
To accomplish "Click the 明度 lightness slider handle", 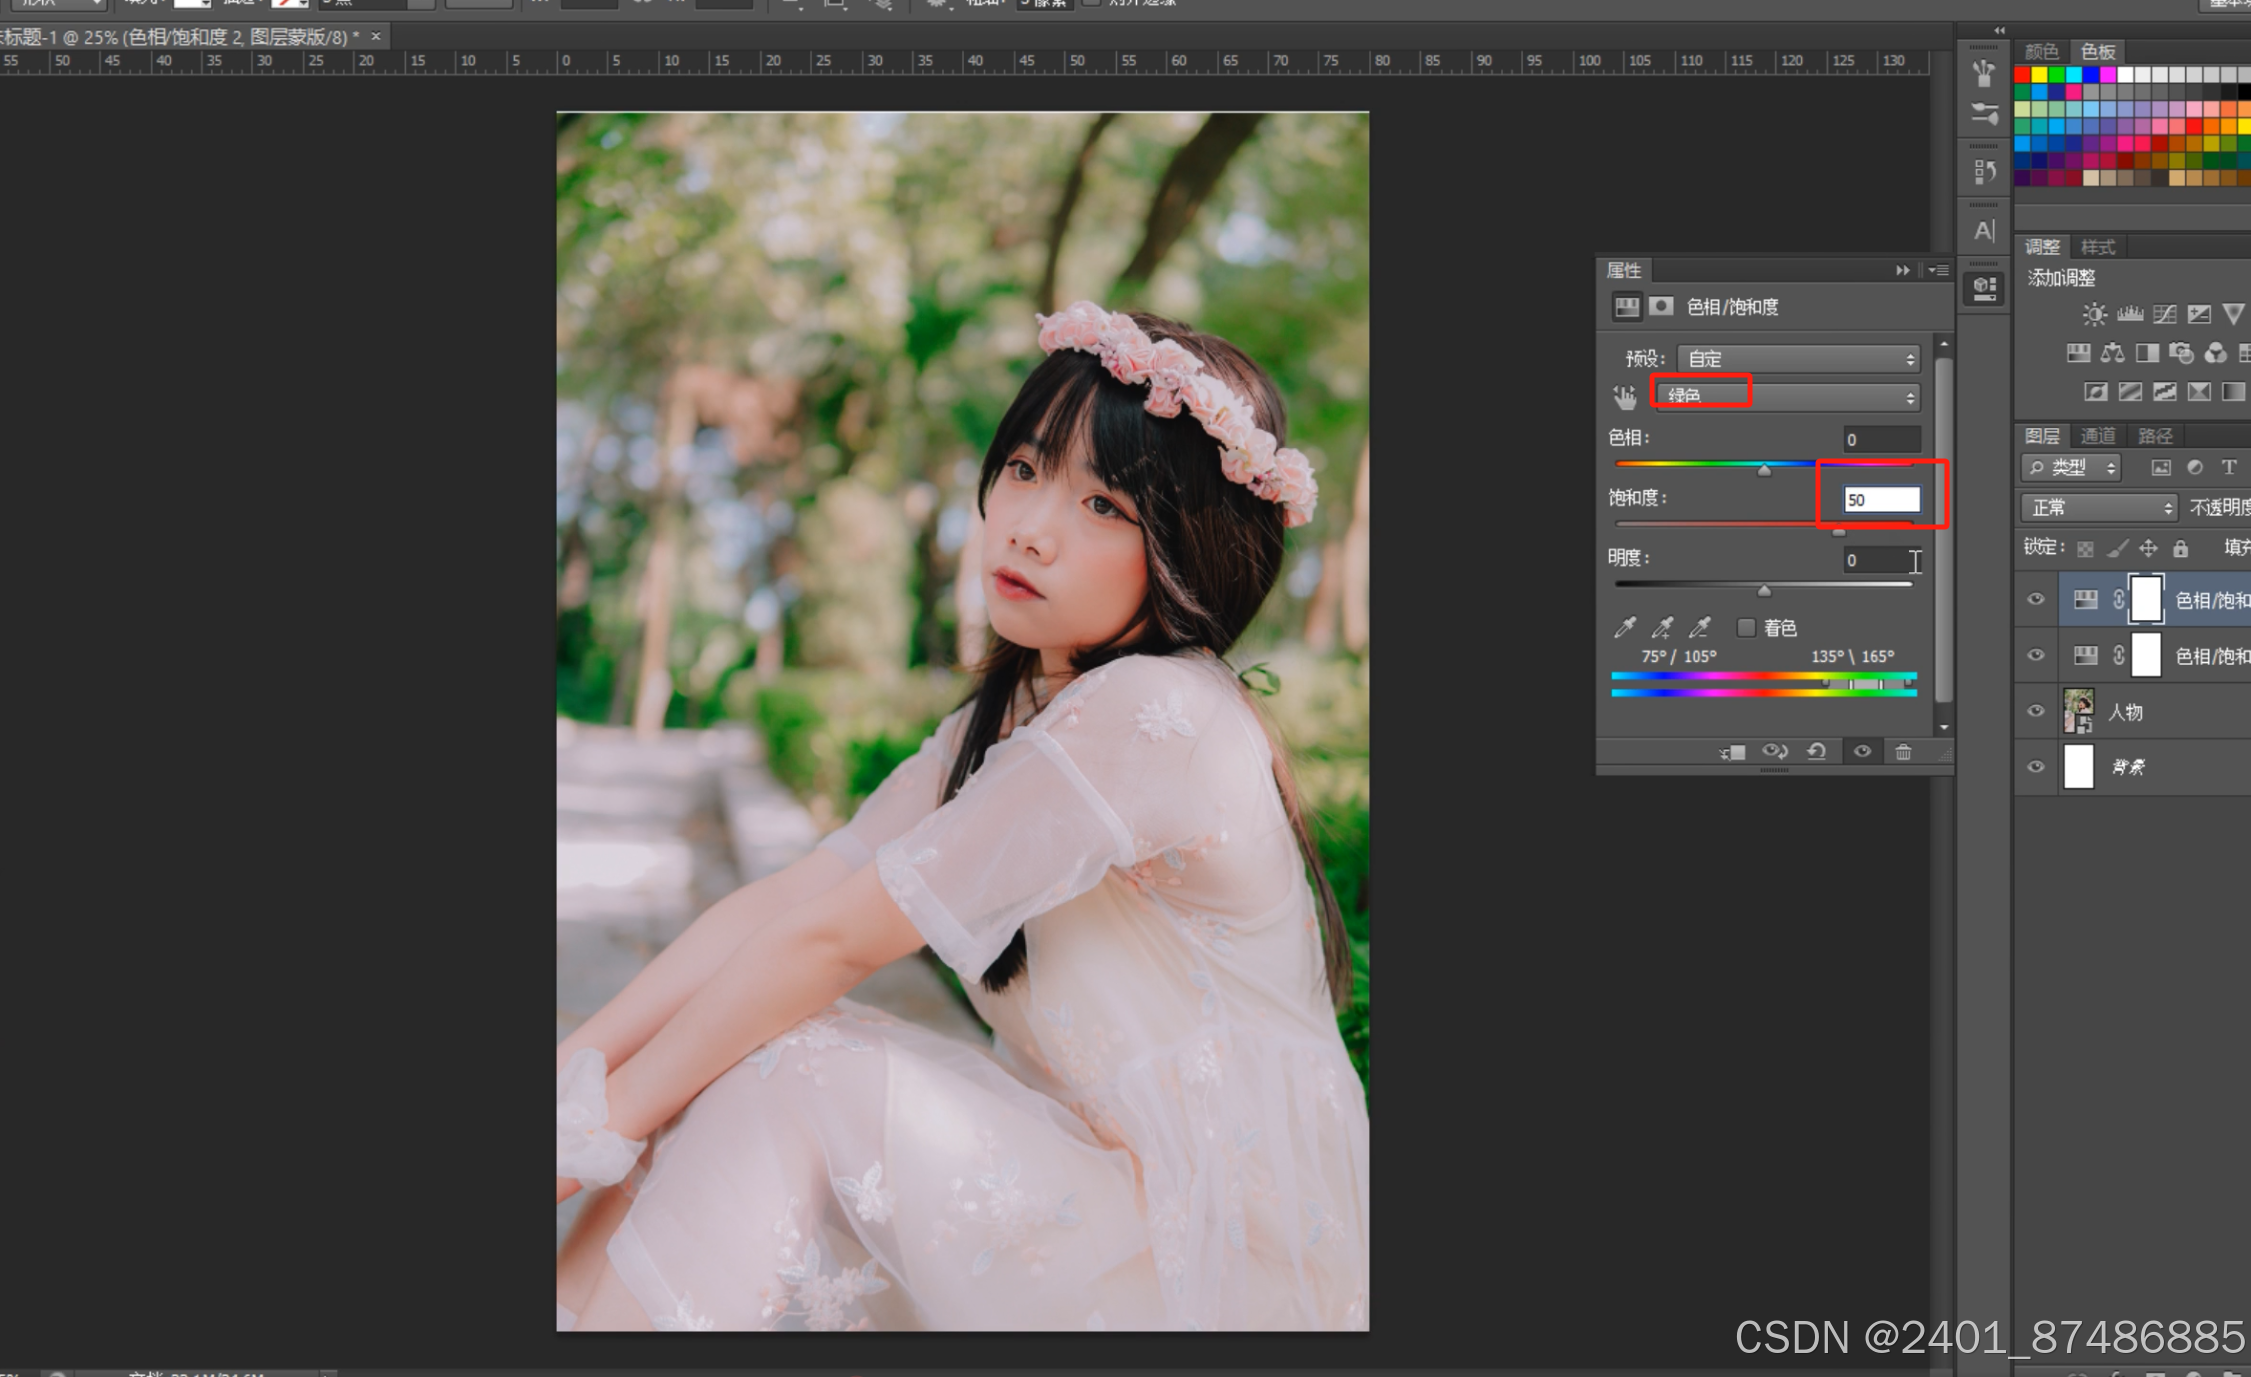I will [x=1764, y=591].
